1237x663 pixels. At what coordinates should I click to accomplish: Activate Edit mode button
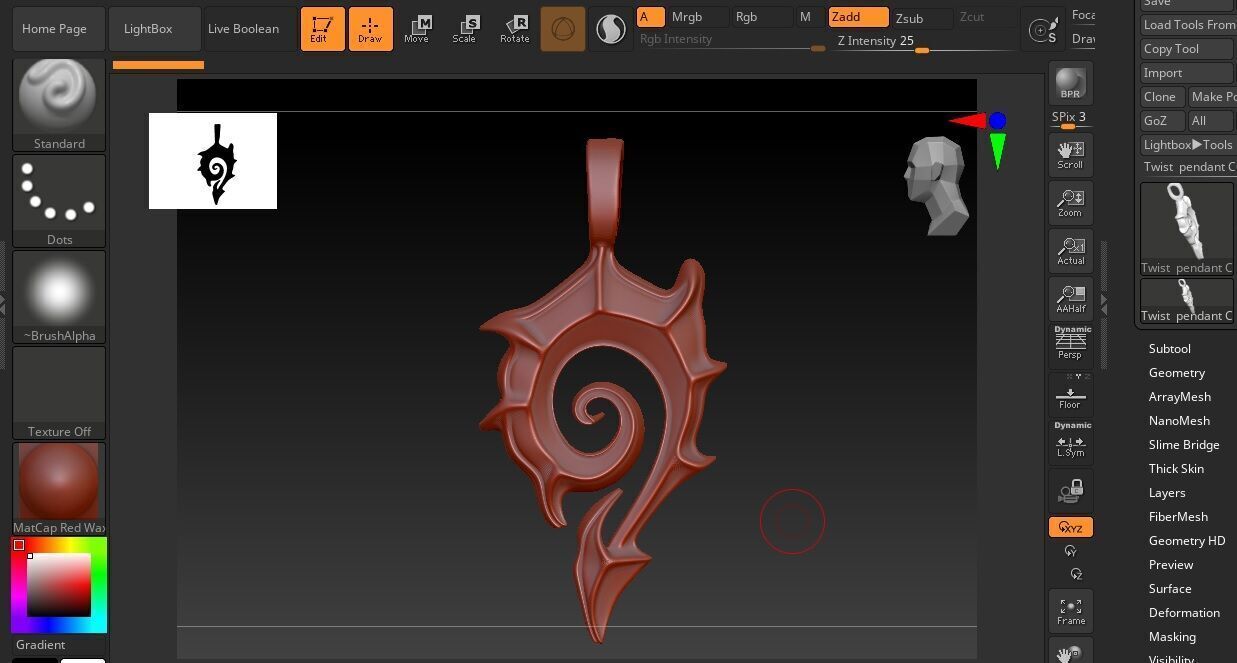[x=322, y=29]
